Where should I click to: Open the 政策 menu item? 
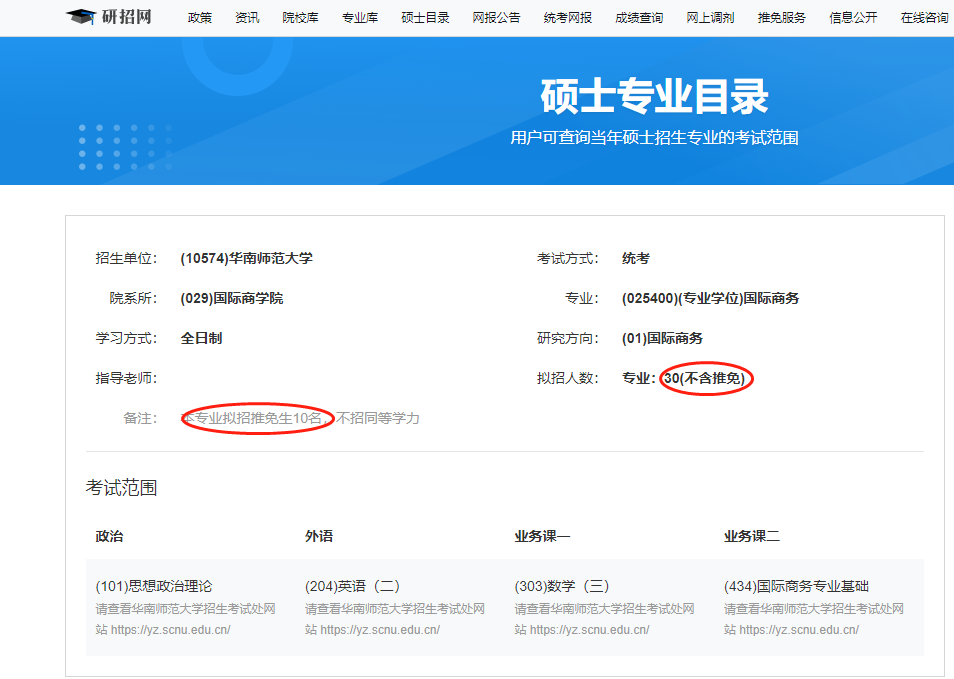200,18
